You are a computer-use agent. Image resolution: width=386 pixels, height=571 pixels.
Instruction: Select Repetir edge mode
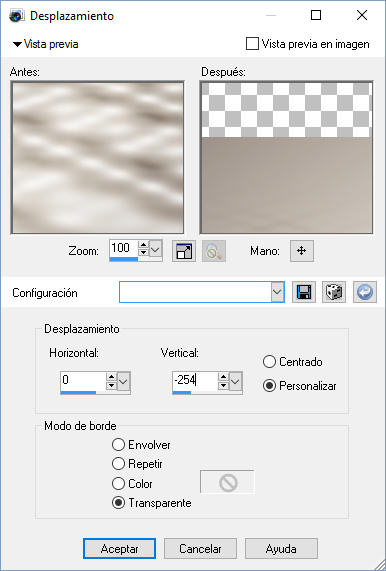click(118, 464)
